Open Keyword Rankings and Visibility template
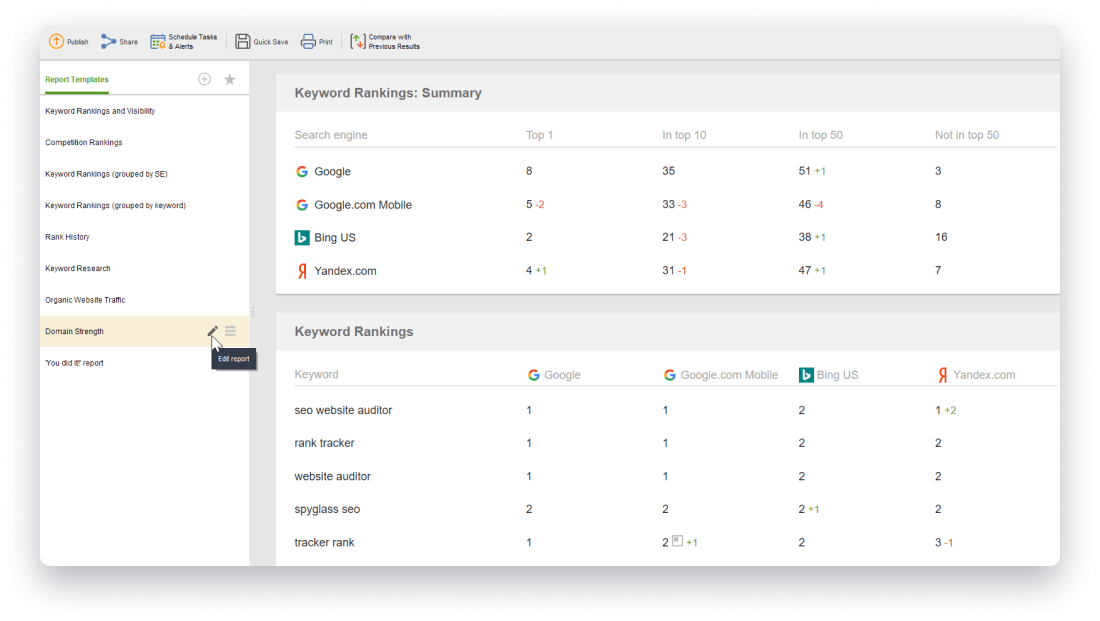Viewport: 1100px width, 621px height. coord(100,111)
